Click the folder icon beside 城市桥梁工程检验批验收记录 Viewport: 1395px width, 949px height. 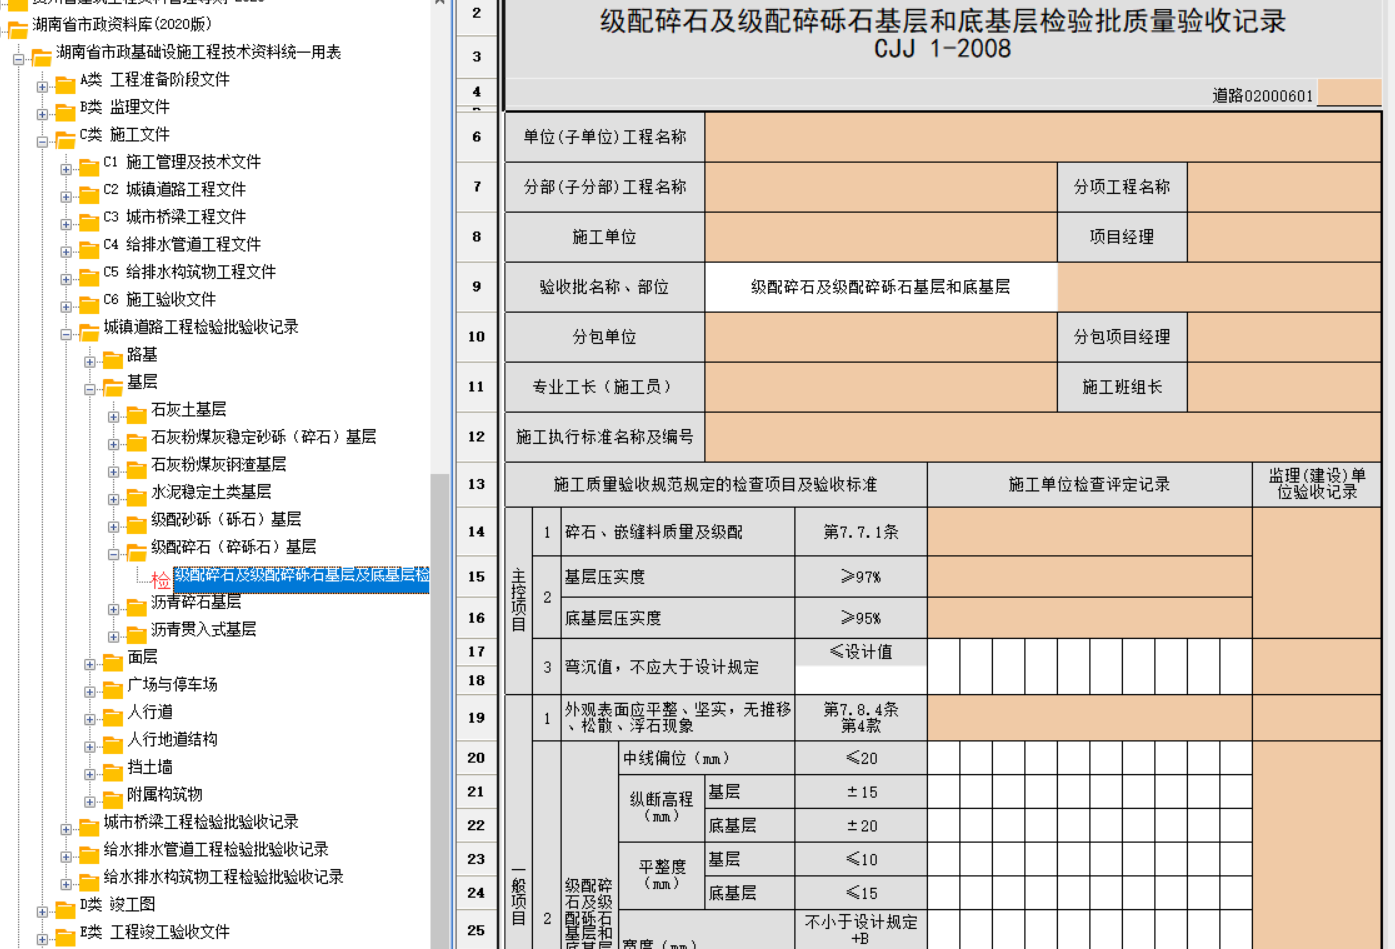coord(89,826)
